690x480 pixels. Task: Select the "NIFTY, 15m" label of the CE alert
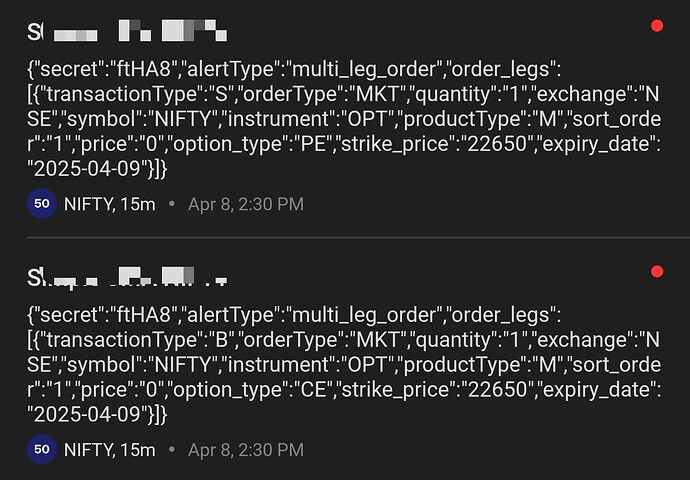pos(110,450)
